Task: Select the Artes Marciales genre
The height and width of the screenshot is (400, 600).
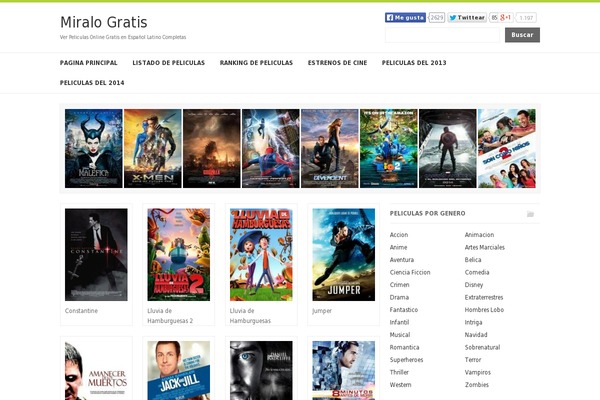Action: point(485,247)
